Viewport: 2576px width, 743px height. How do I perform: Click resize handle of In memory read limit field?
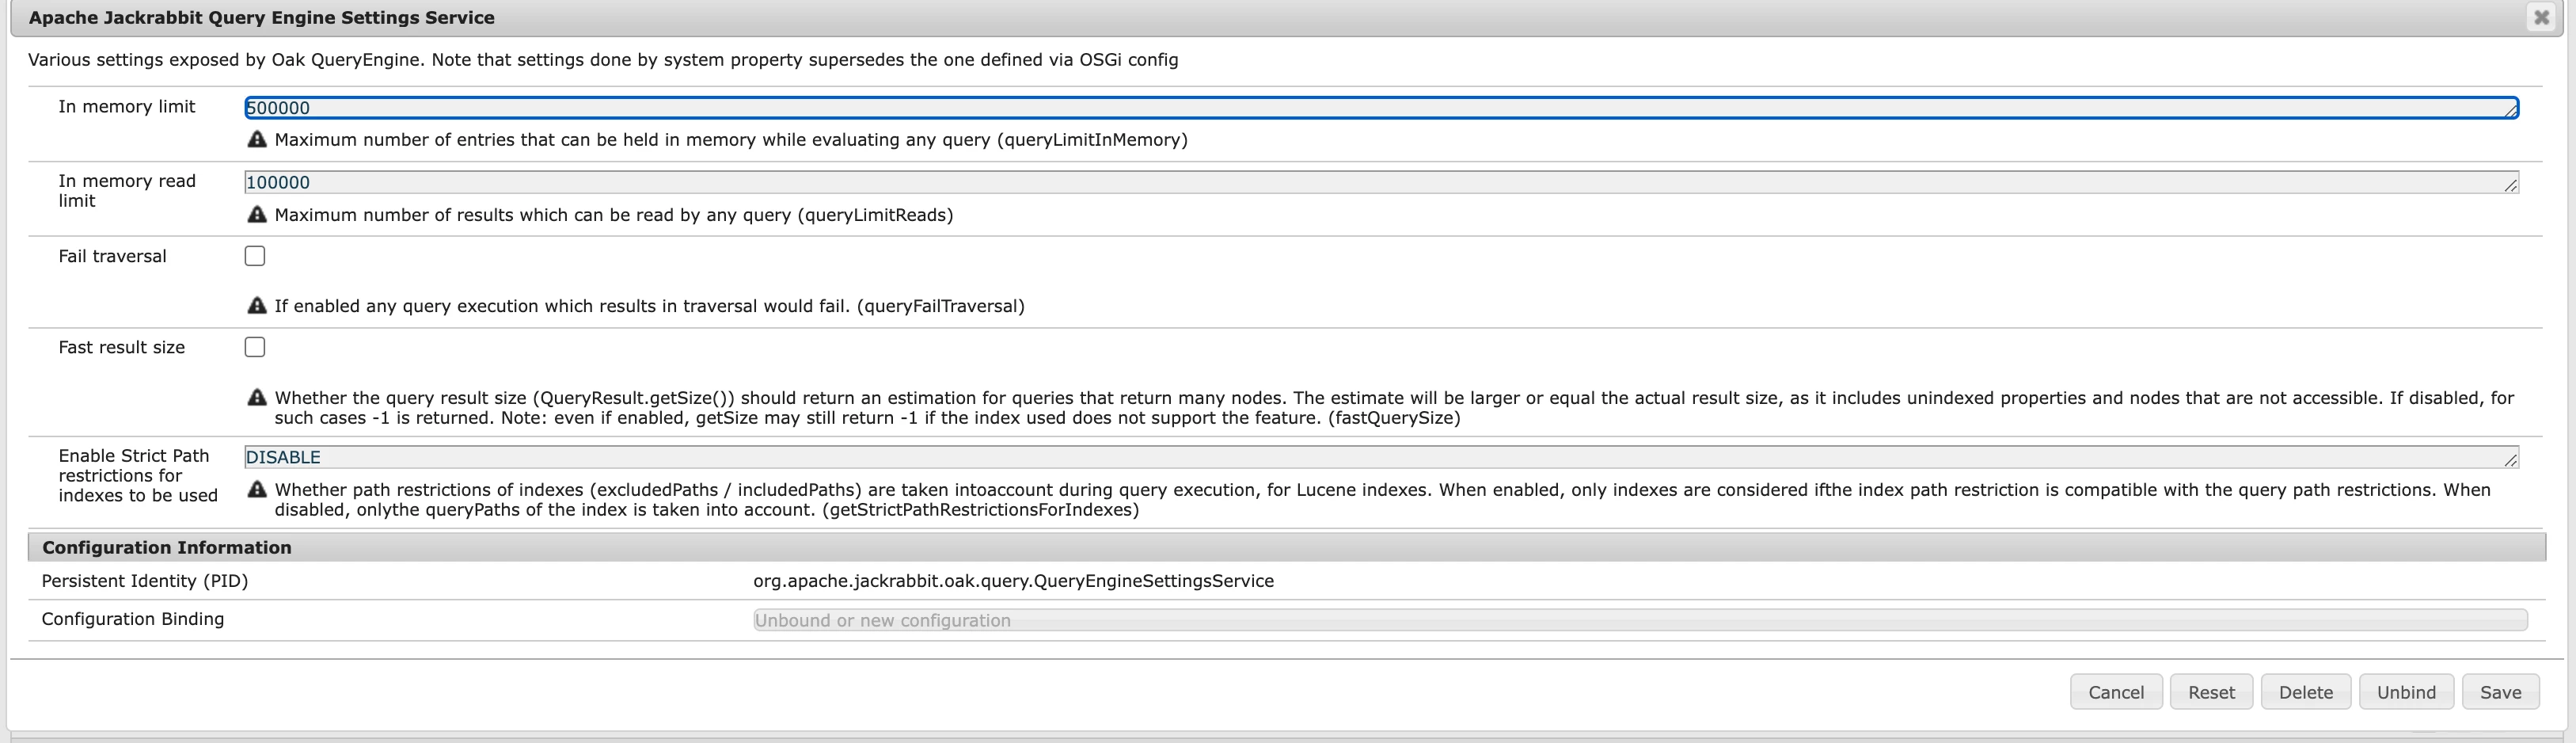pyautogui.click(x=2510, y=186)
